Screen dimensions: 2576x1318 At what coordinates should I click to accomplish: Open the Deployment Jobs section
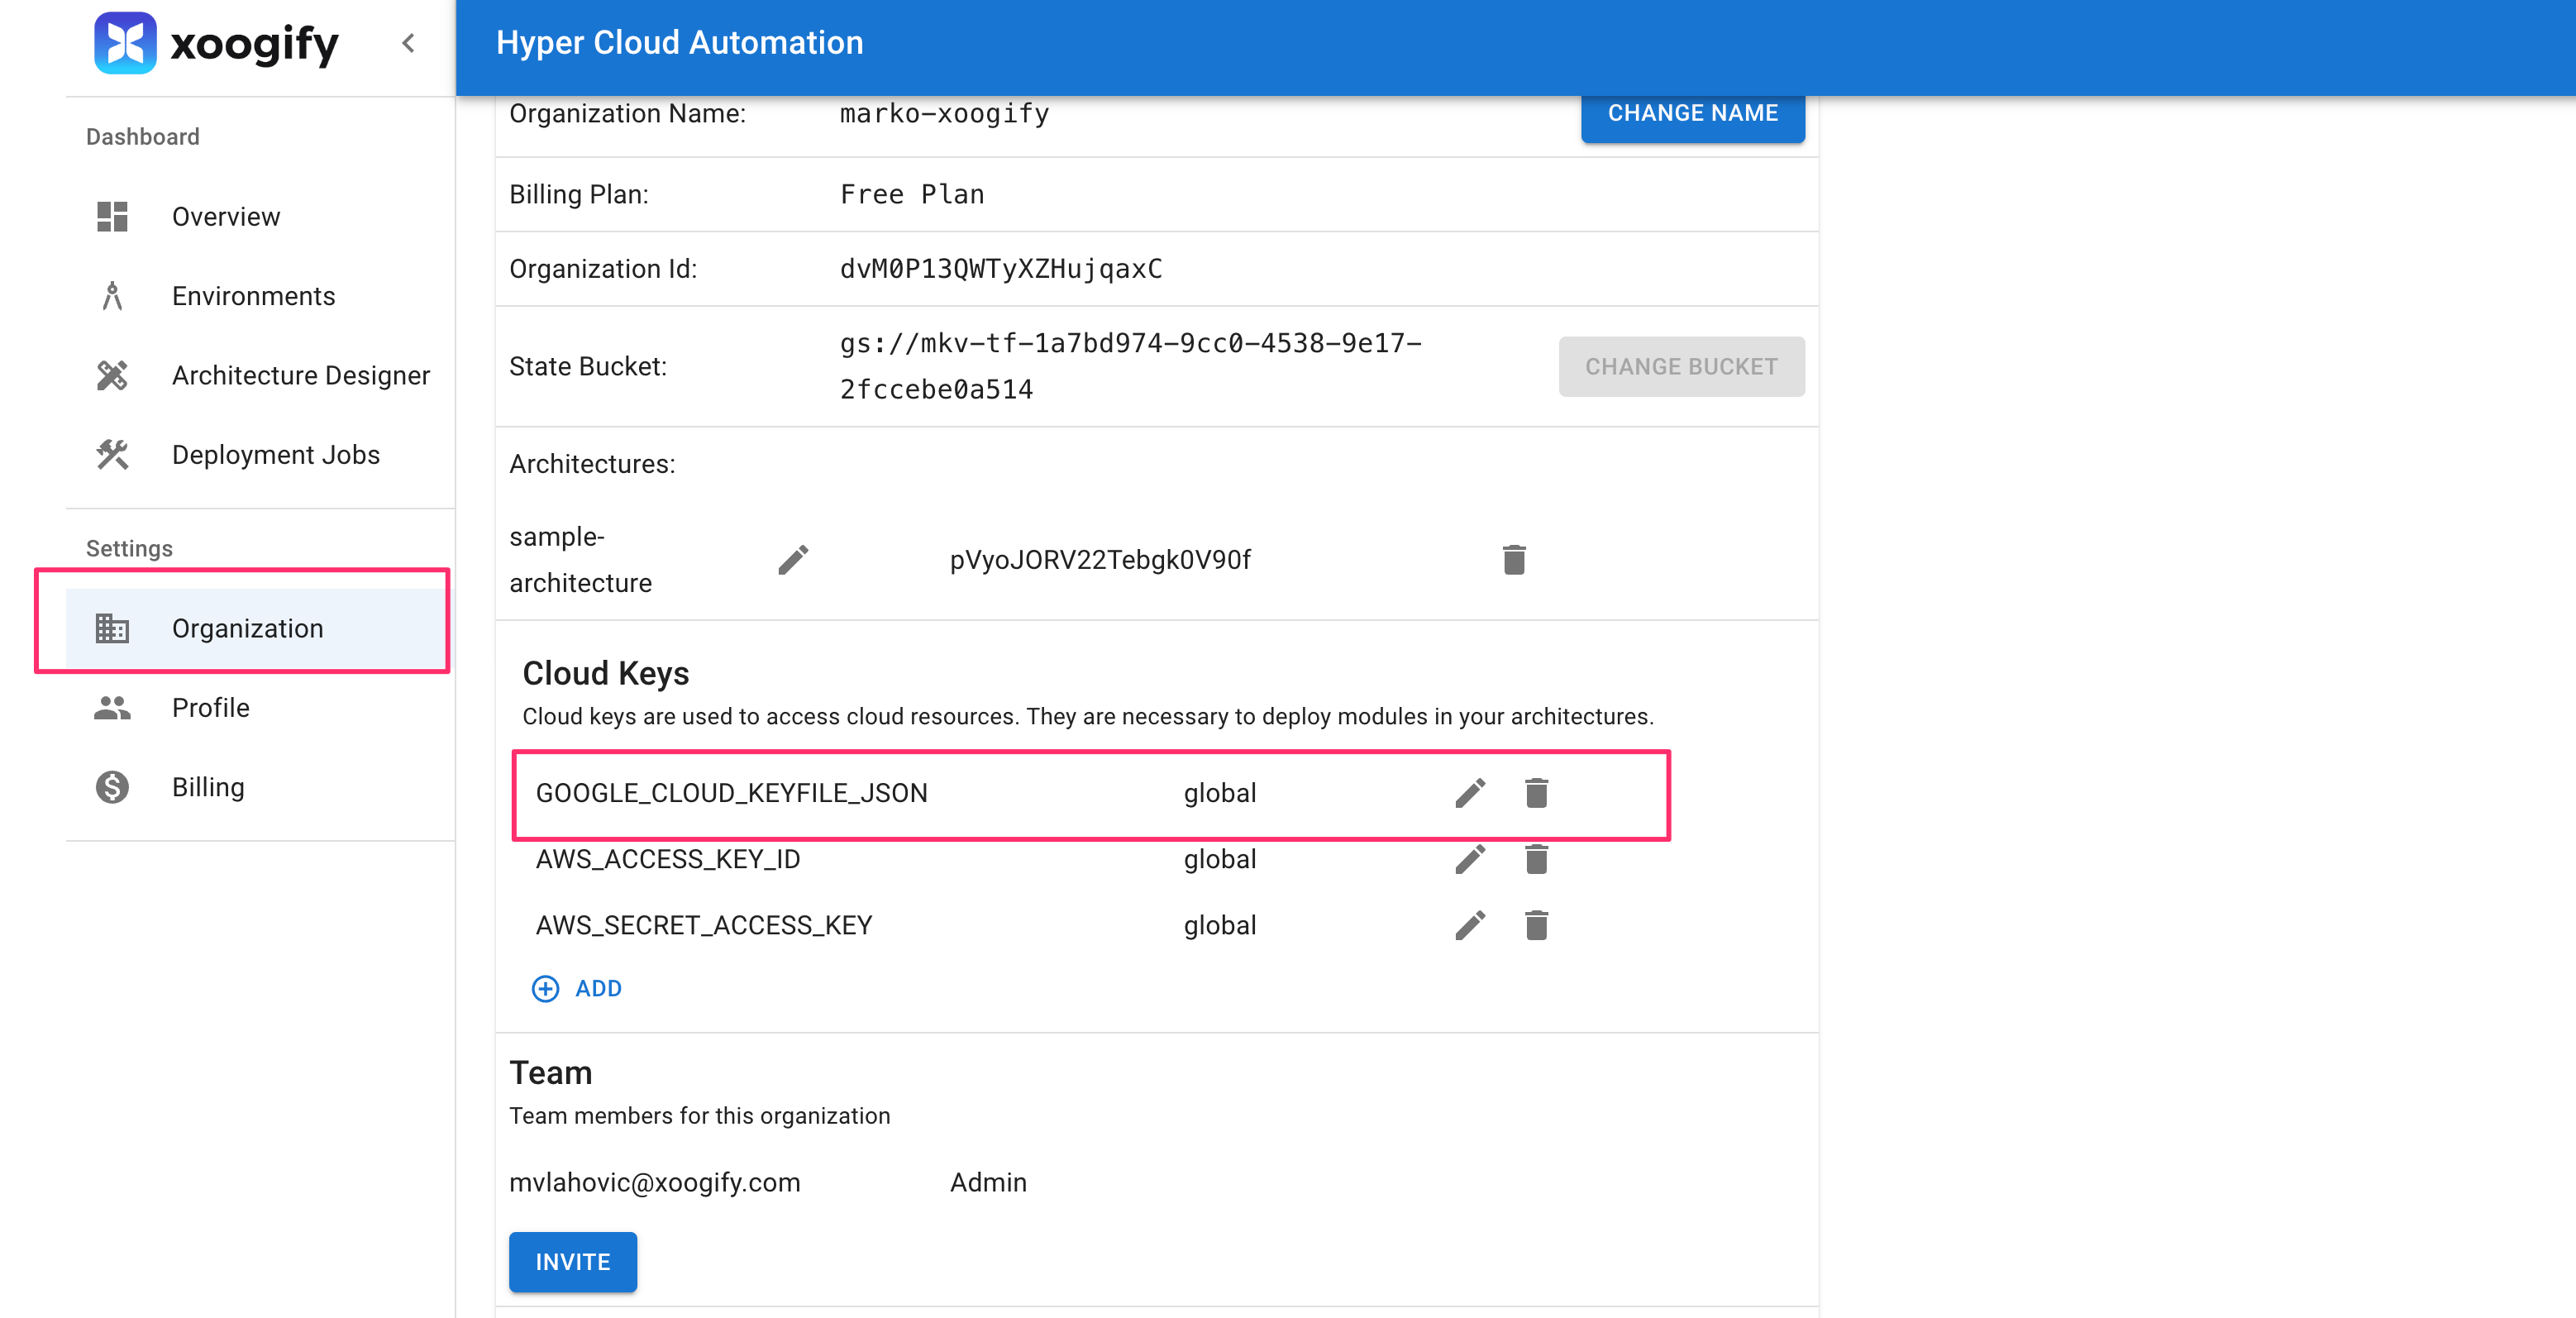coord(275,455)
